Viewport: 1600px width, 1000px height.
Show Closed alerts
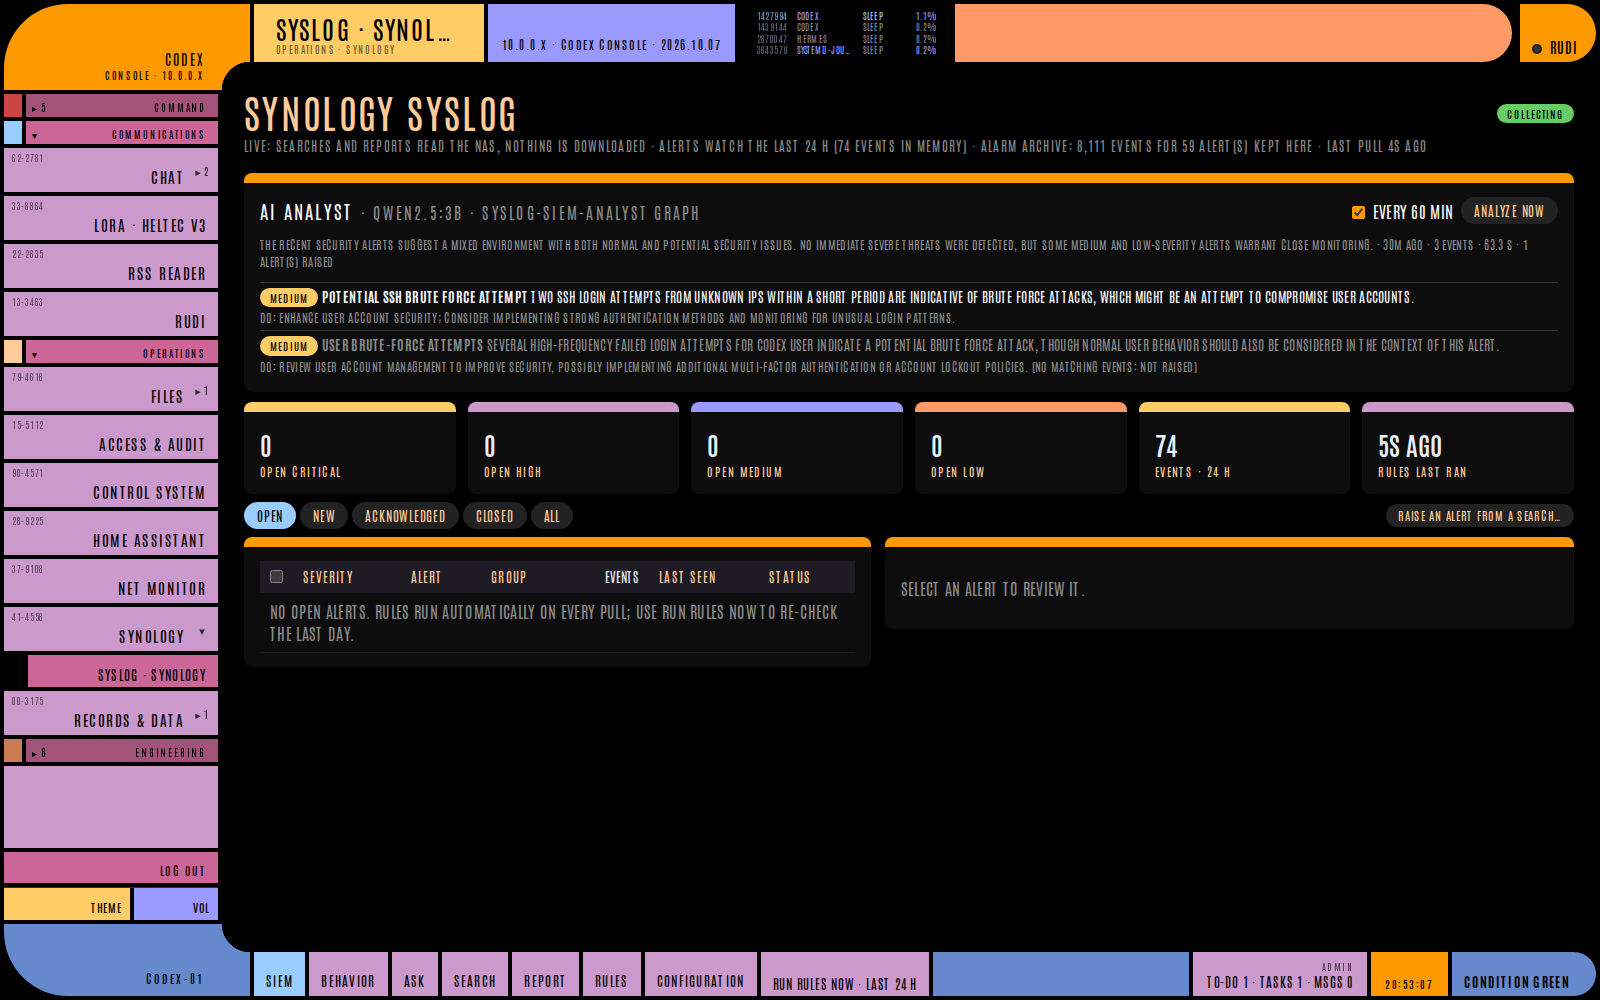[x=495, y=516]
